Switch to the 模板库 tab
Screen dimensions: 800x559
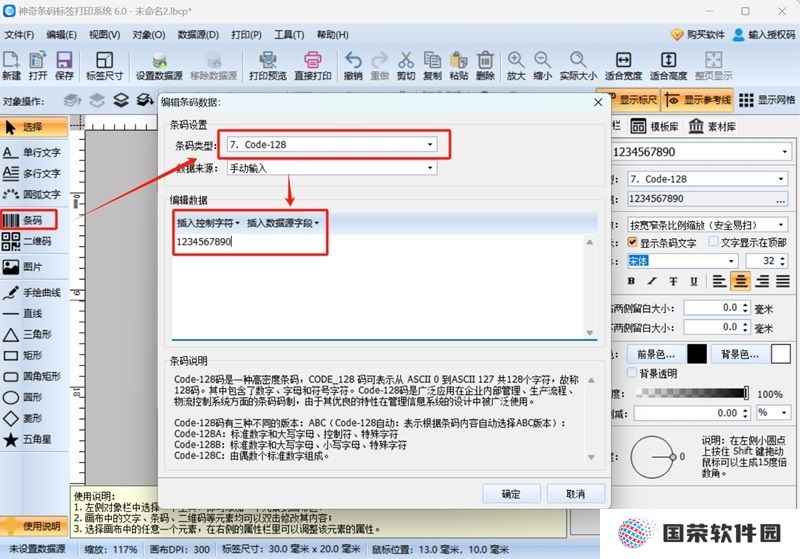(655, 126)
